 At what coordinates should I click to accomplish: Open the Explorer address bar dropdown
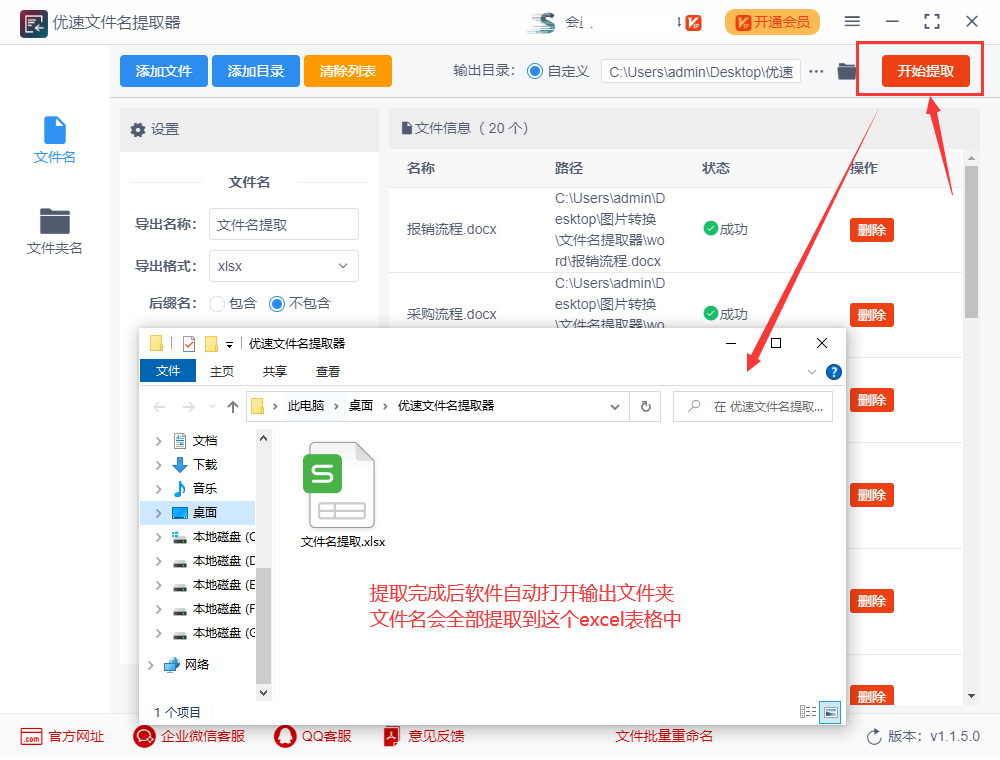pos(615,406)
